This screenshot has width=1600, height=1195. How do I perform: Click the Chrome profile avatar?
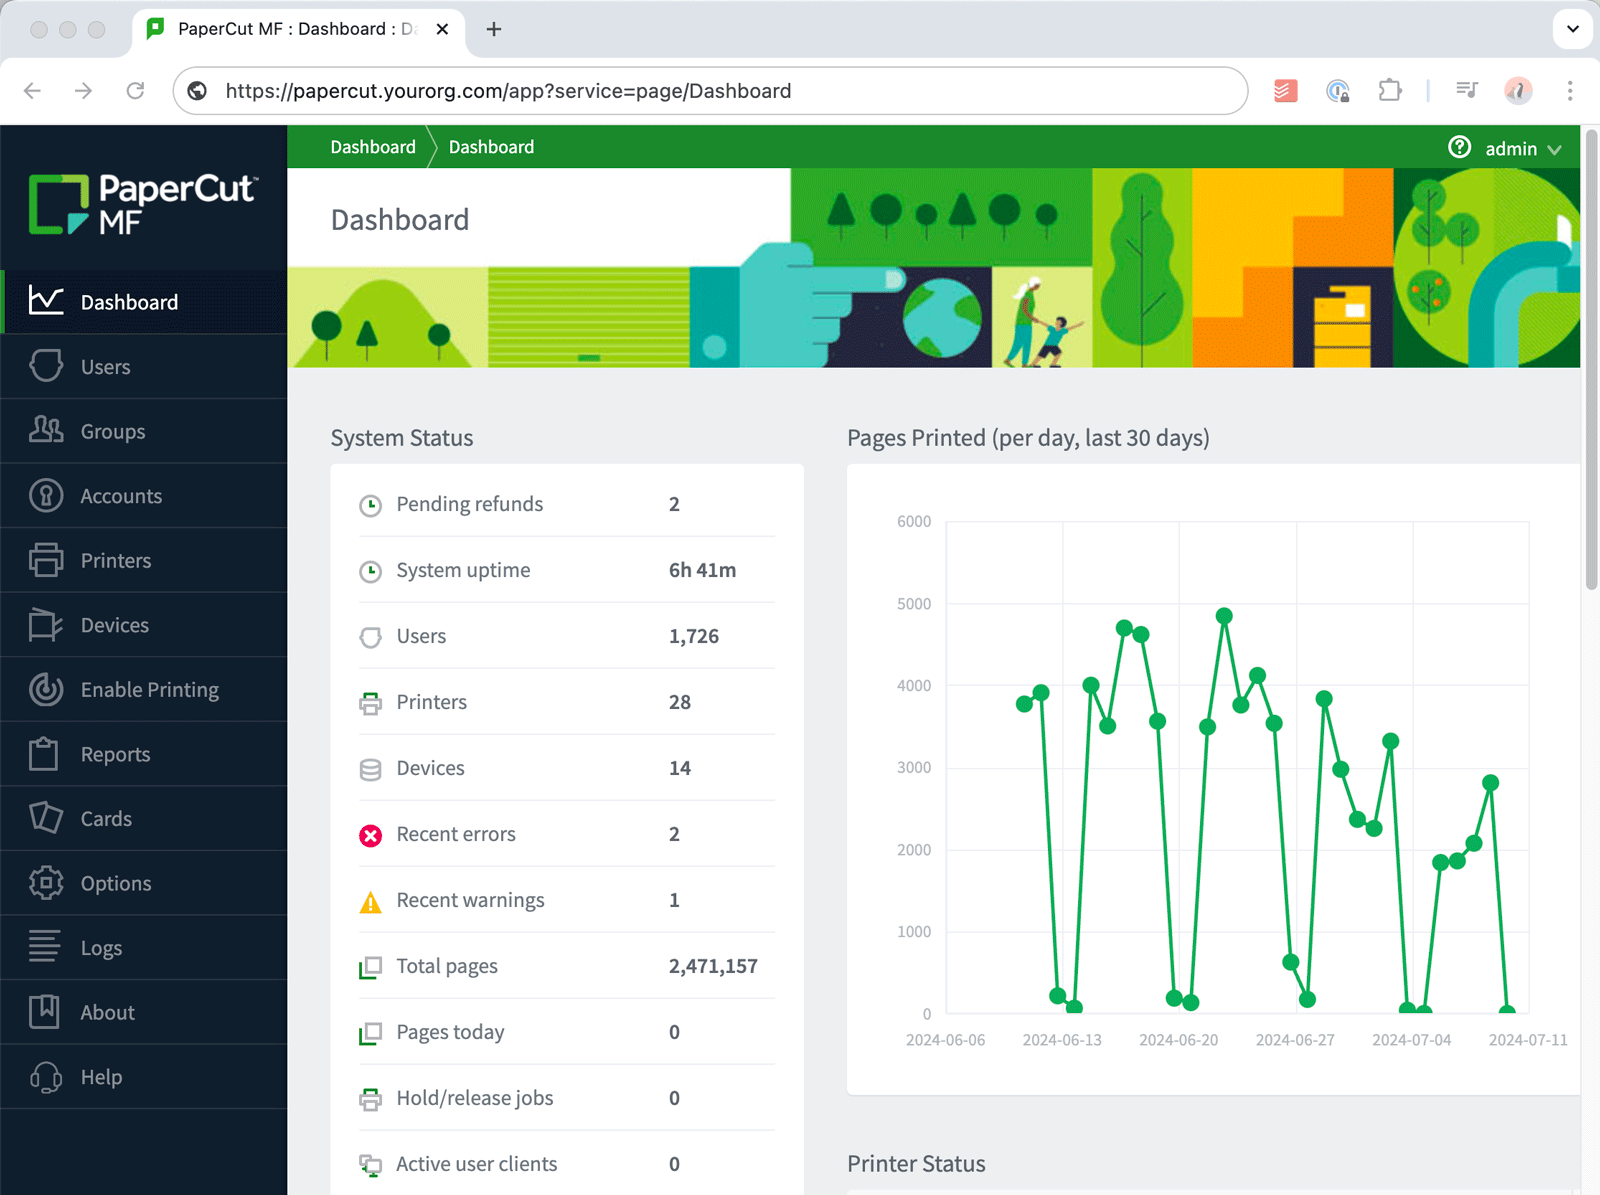click(x=1518, y=91)
